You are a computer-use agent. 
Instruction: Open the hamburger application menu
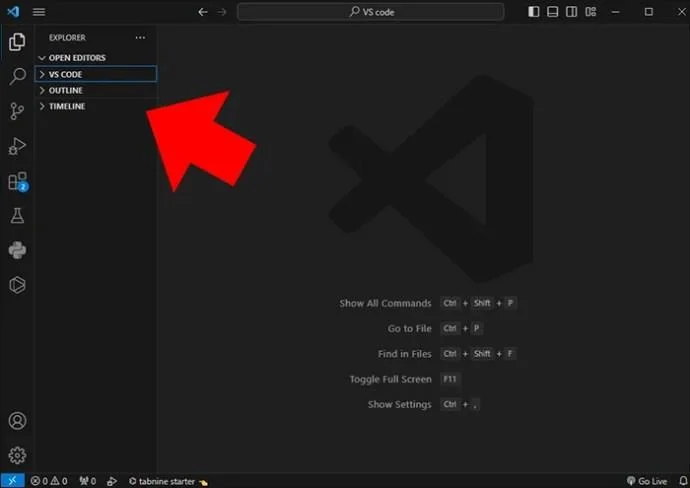pos(39,12)
